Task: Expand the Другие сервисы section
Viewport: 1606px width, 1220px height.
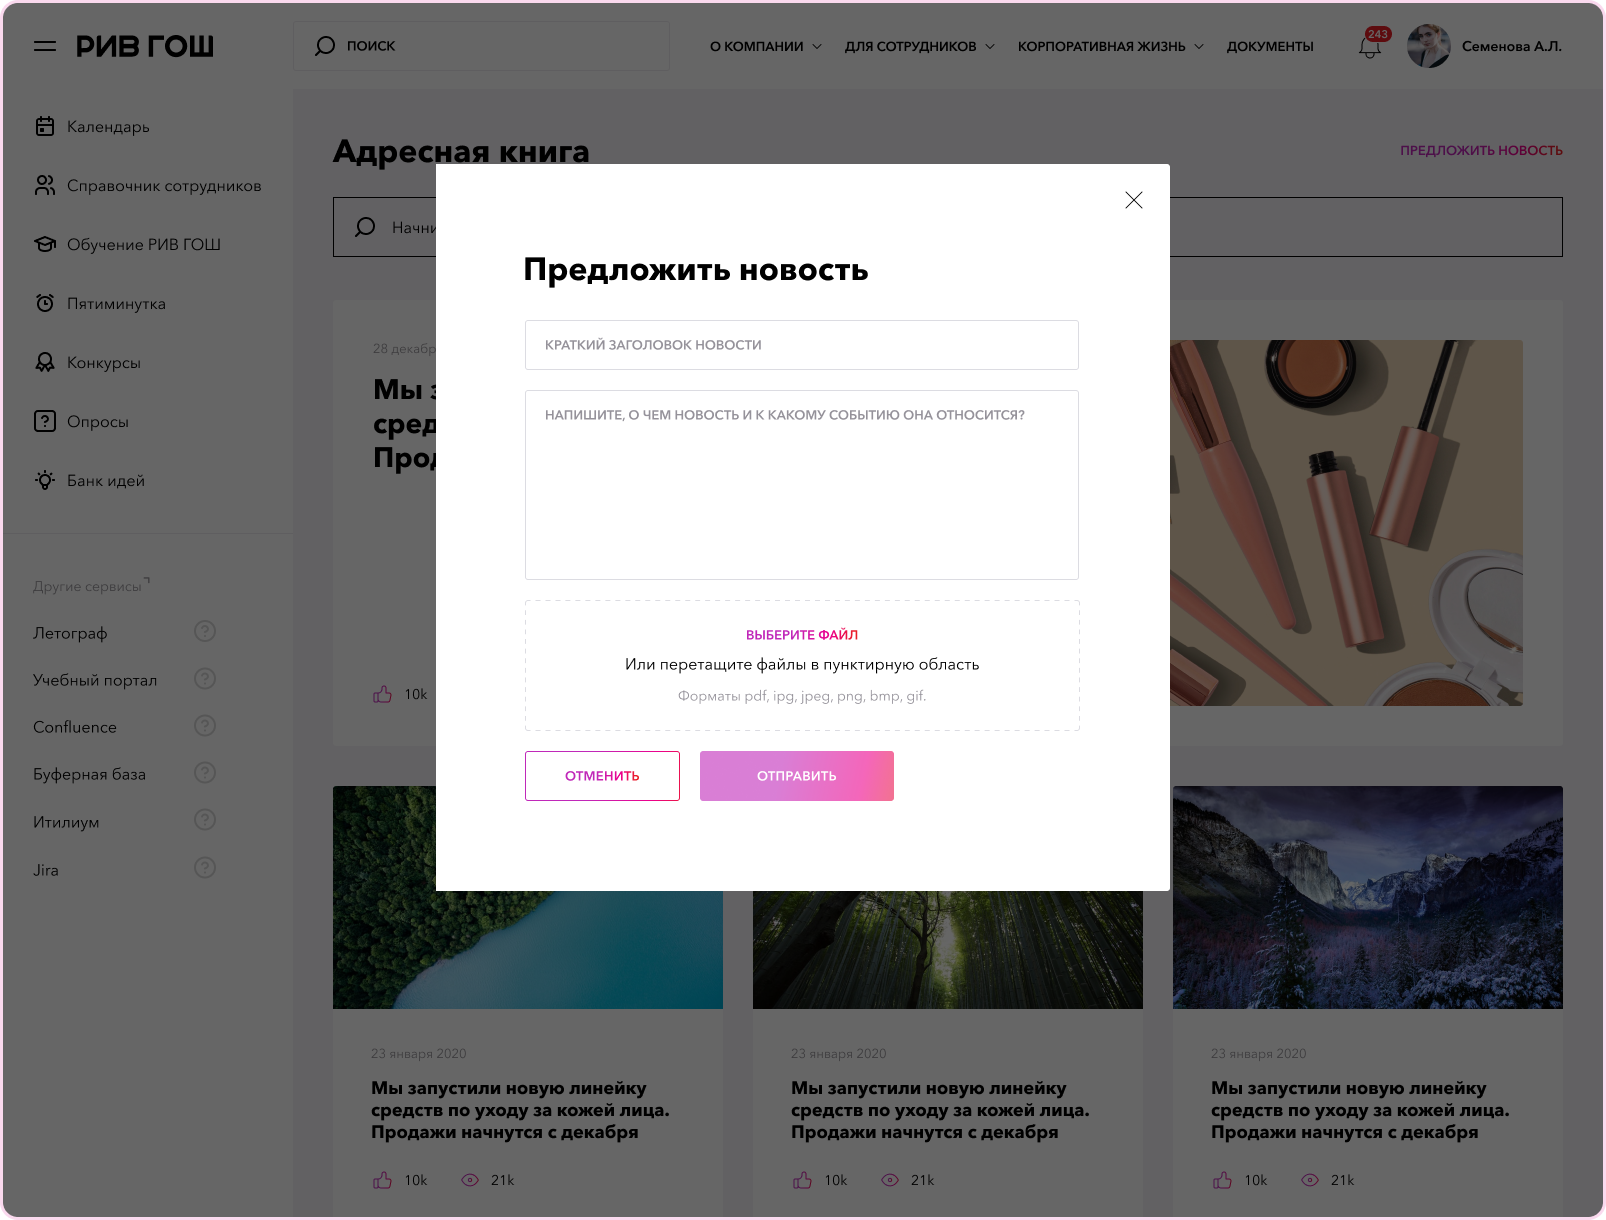Action: coord(91,586)
